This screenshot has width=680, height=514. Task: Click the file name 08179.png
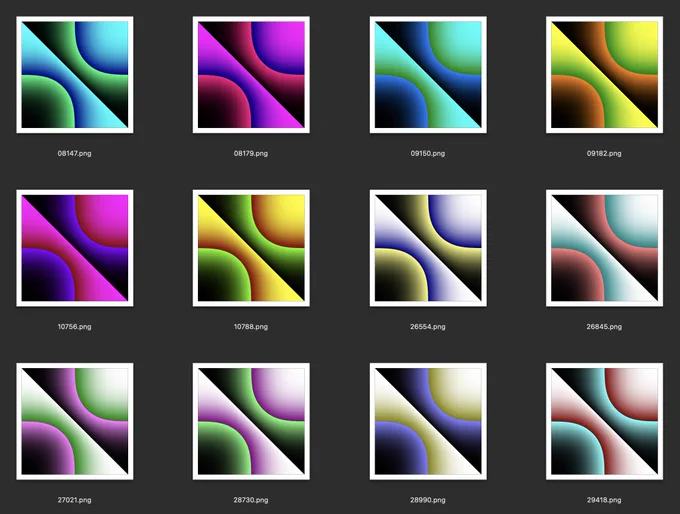[251, 153]
